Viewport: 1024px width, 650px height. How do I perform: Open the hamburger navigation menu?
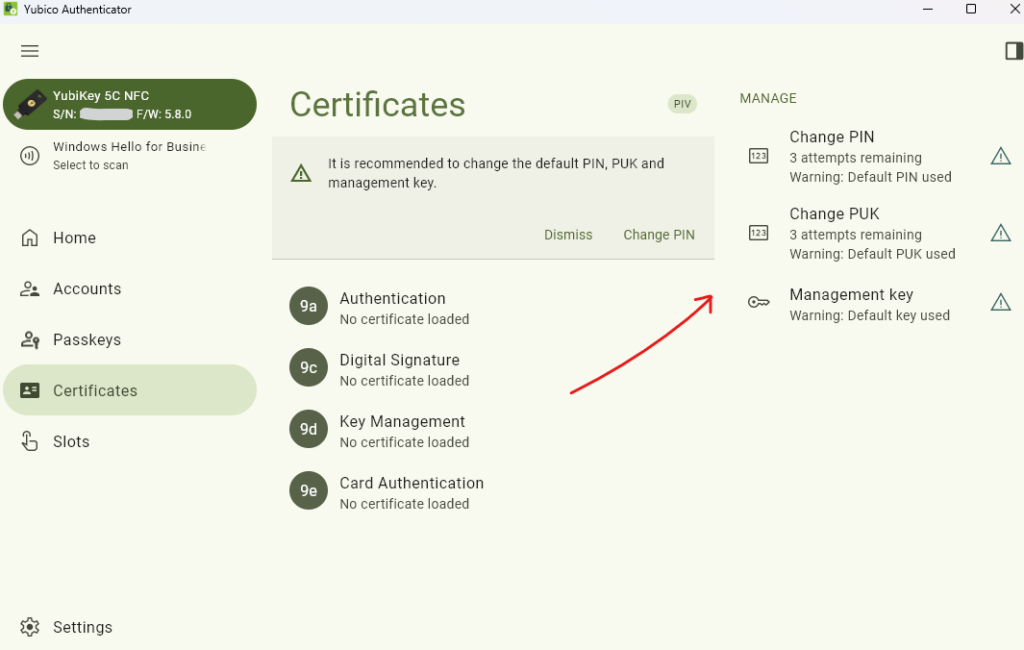pos(29,51)
